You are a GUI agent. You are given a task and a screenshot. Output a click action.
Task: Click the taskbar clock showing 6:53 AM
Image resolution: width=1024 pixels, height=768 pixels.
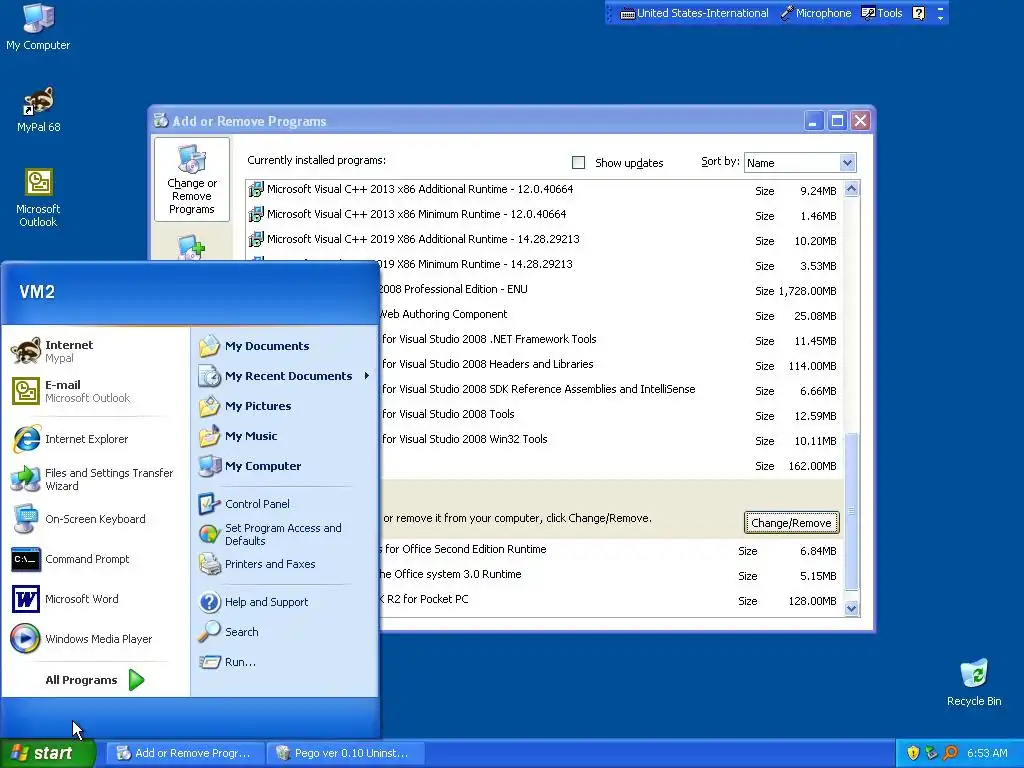click(x=987, y=753)
